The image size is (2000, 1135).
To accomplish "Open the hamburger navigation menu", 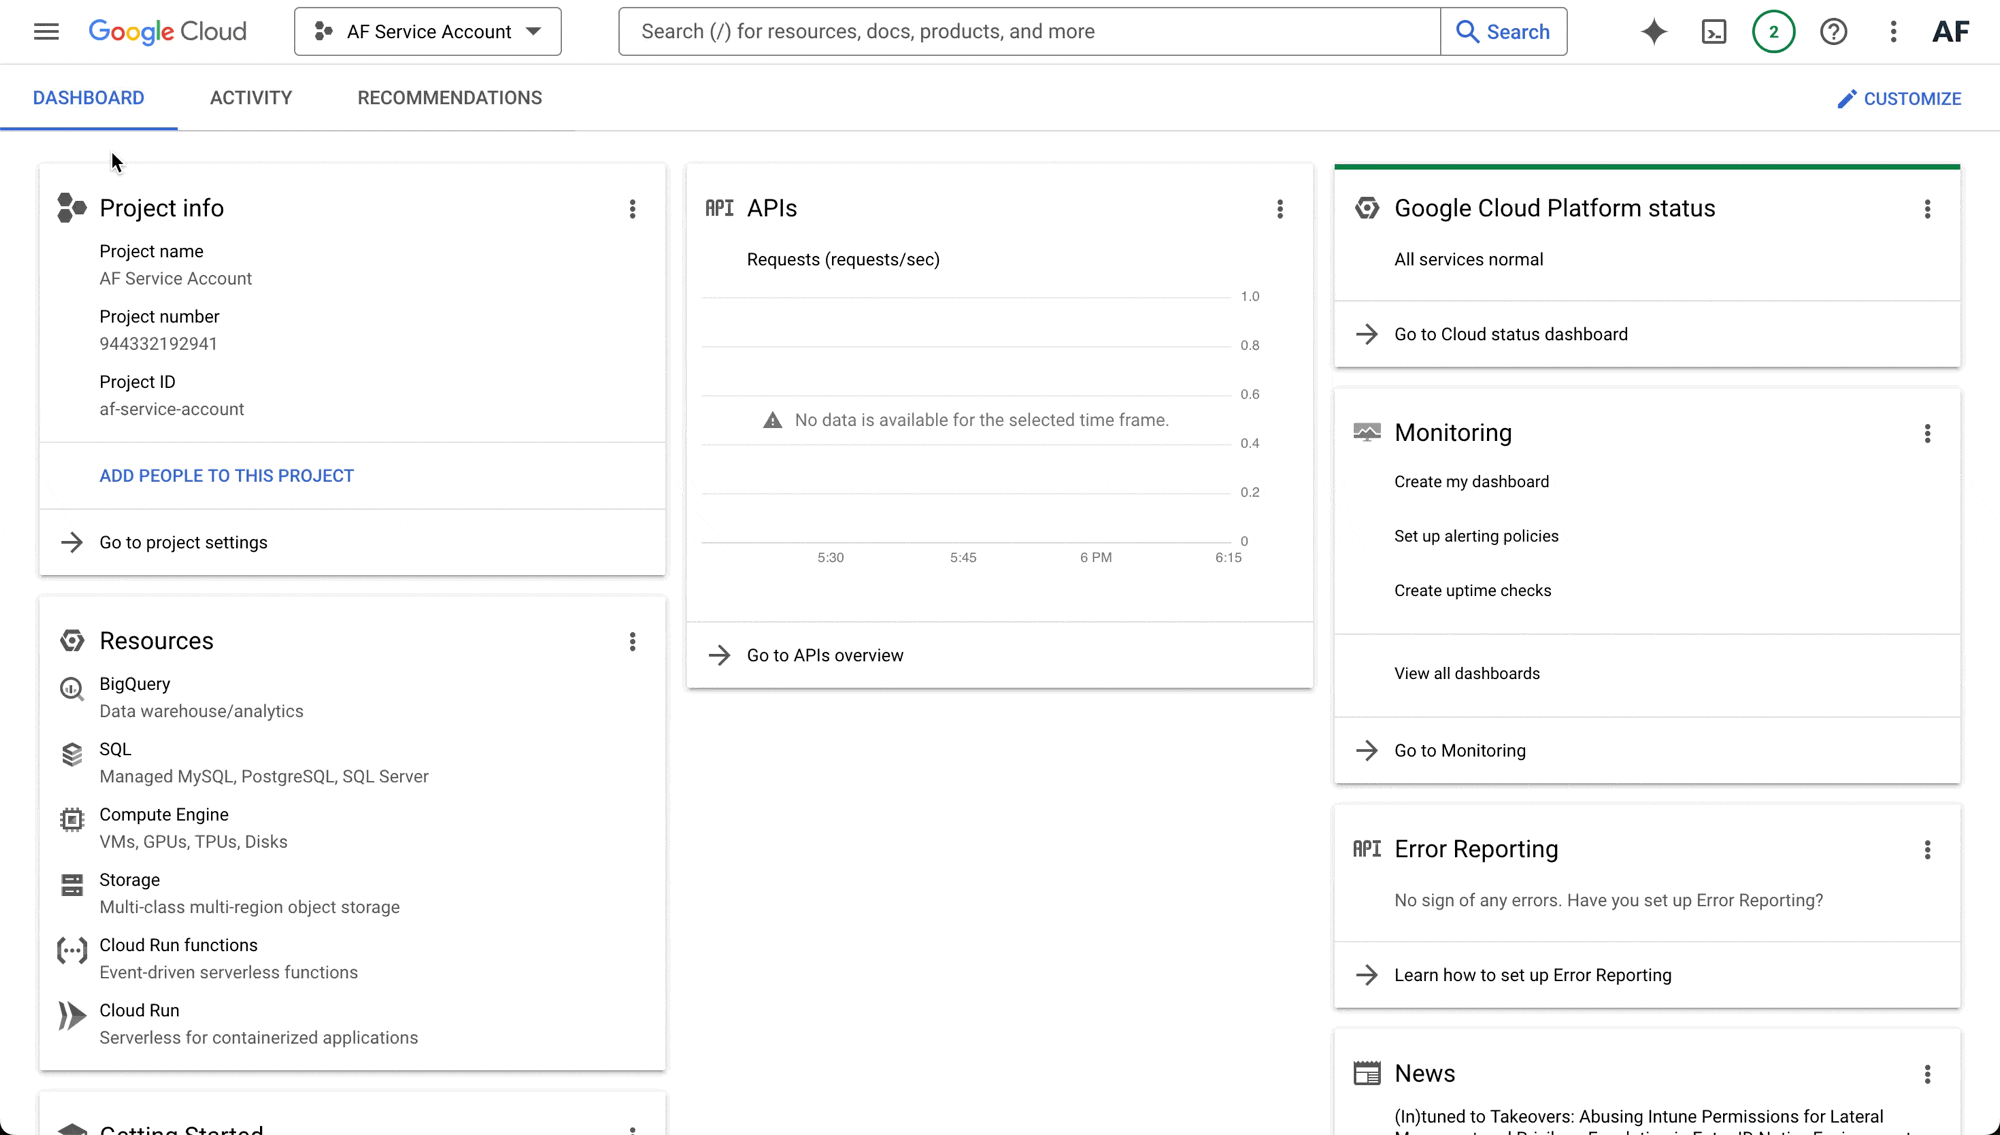I will [x=46, y=31].
